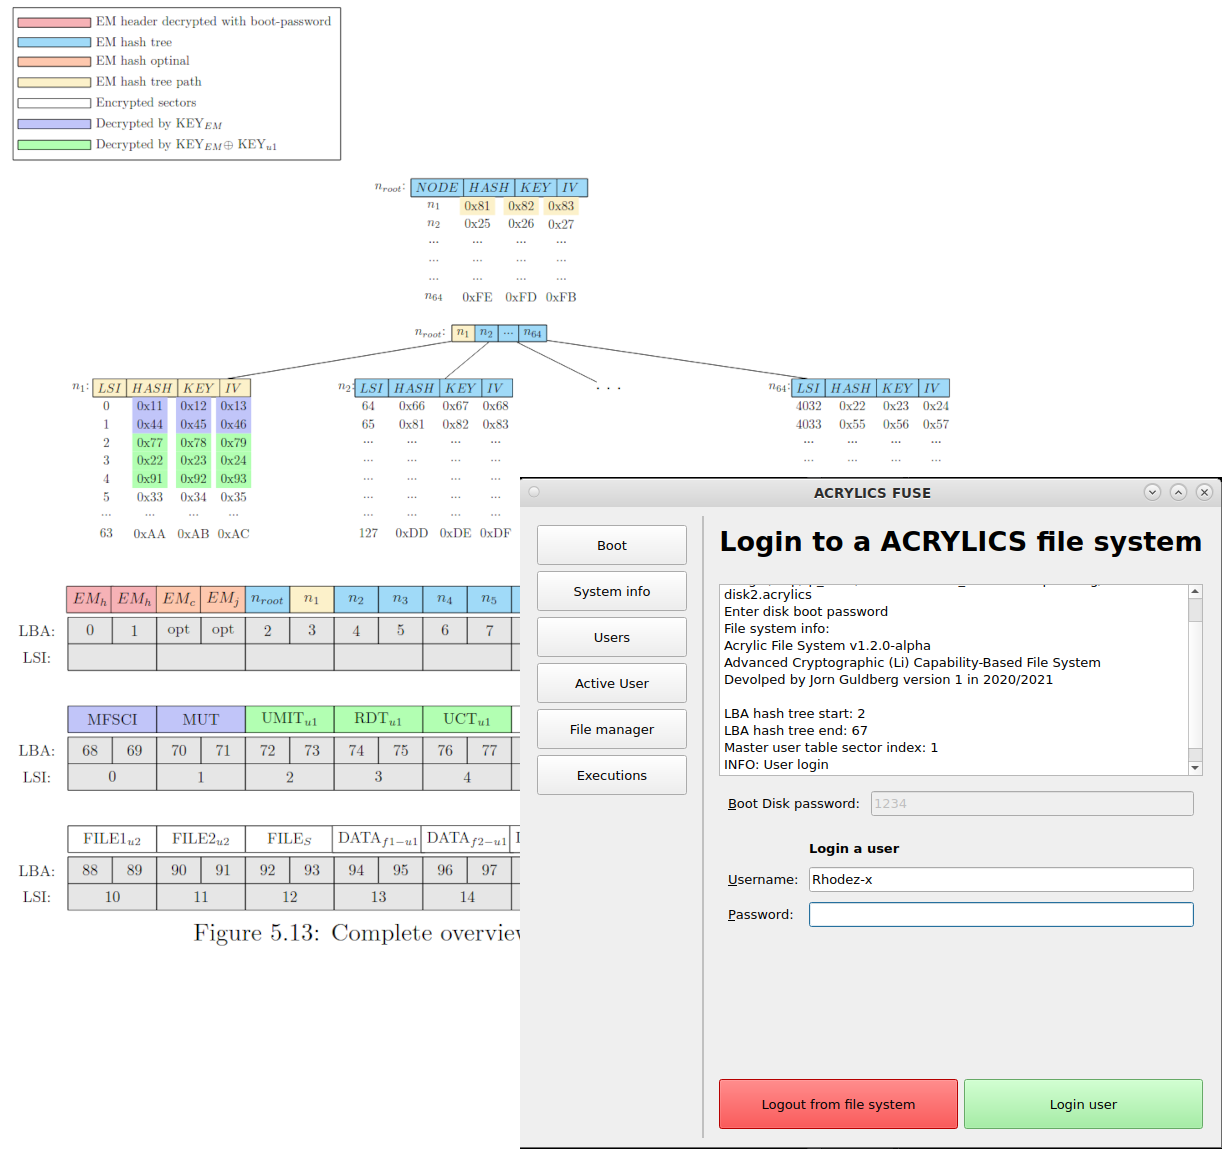This screenshot has width=1224, height=1150.
Task: Go to the Users page
Action: (x=612, y=637)
